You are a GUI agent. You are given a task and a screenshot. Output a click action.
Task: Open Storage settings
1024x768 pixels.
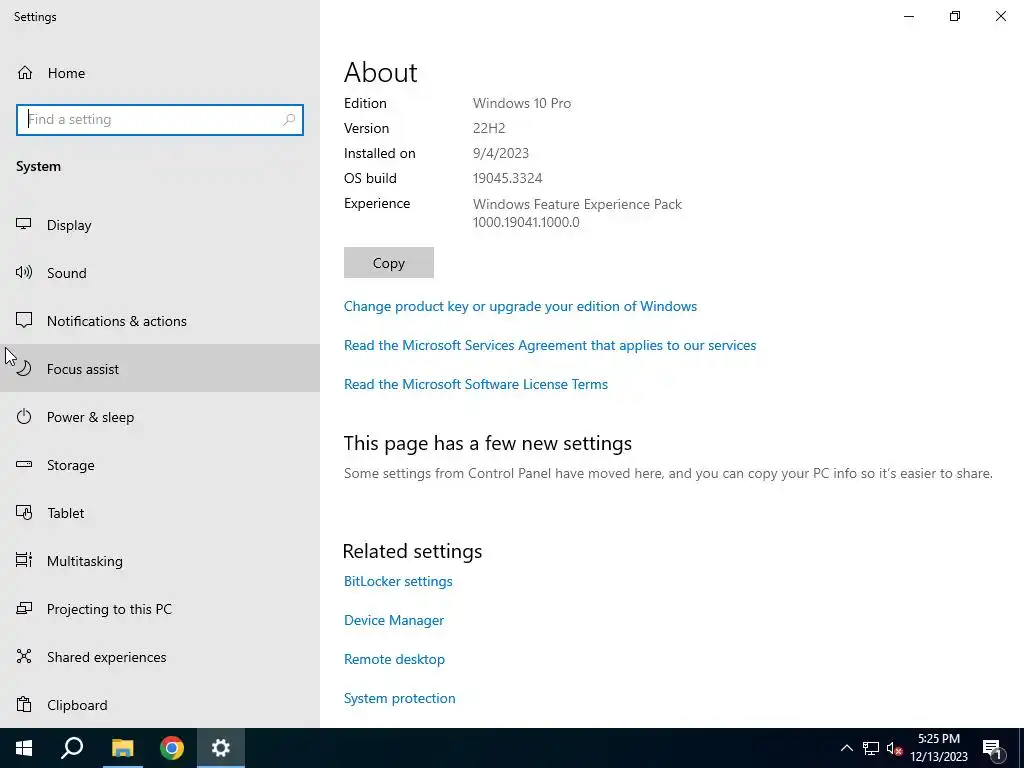(160, 465)
